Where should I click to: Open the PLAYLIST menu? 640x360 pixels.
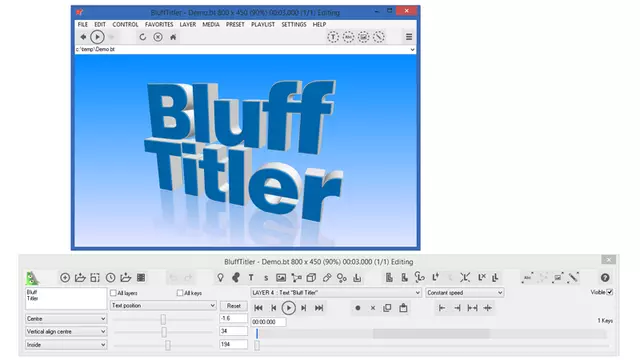coord(263,24)
